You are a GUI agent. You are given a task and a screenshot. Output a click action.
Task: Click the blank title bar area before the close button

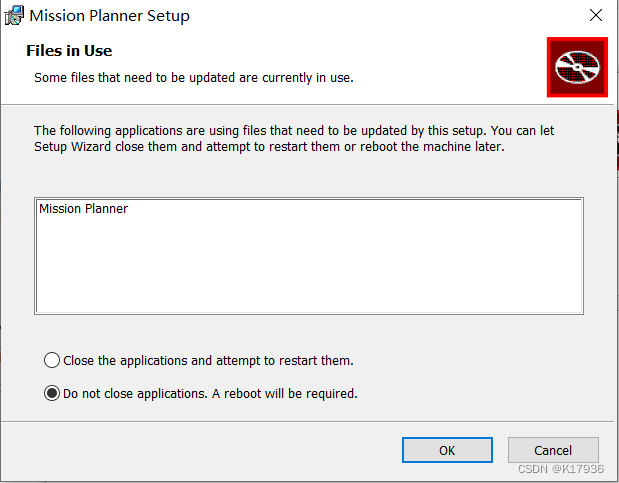tap(400, 15)
